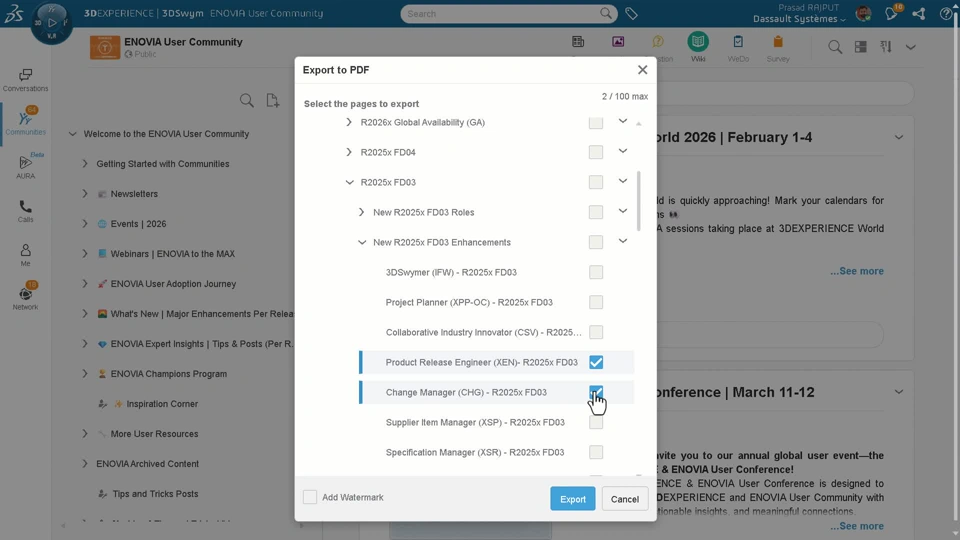Click See more under Conference post
Image resolution: width=960 pixels, height=540 pixels.
857,526
